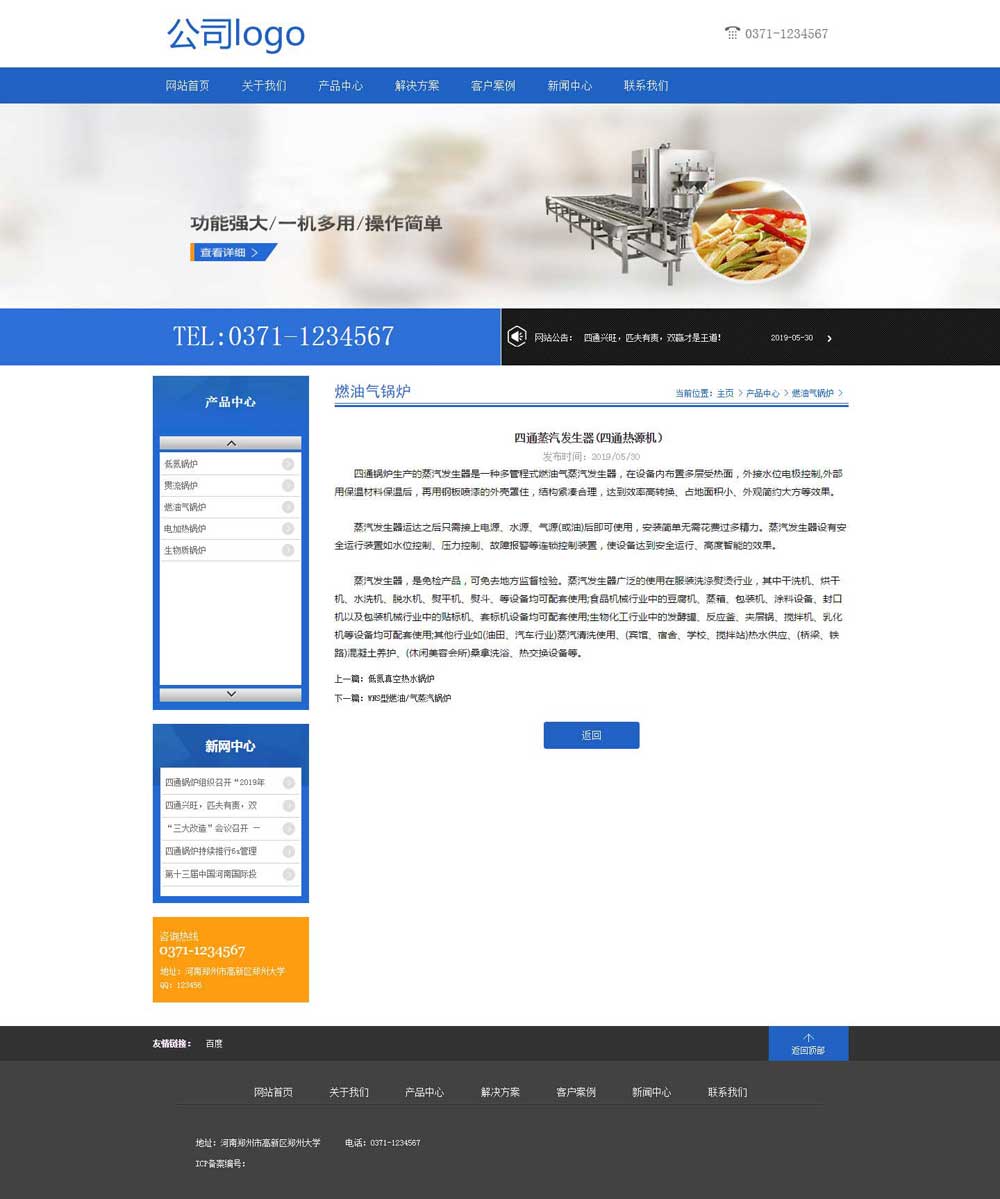This screenshot has width=1000, height=1199.
Task: Click 主页 in the breadcrumb trail
Action: (725, 394)
